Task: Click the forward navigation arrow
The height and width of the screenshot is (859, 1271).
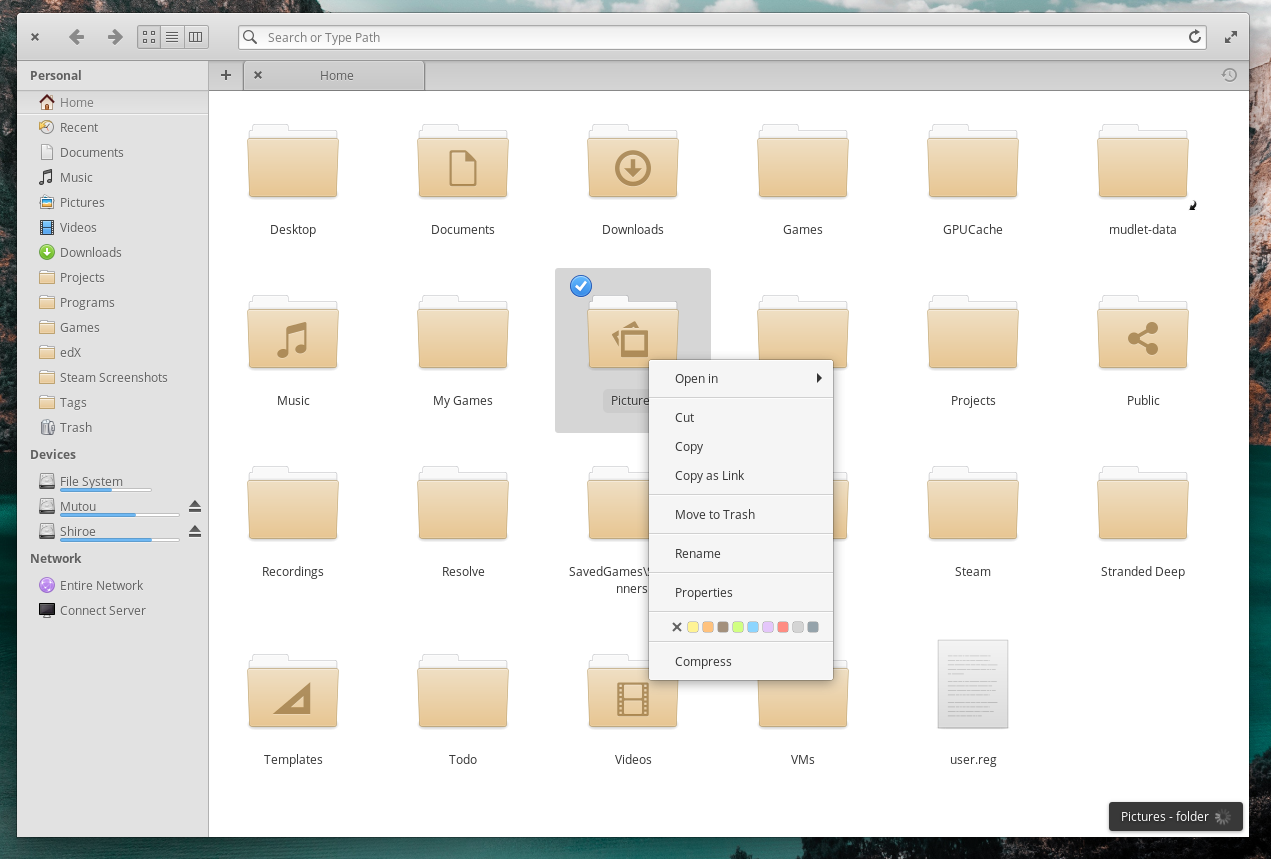Action: pos(115,37)
